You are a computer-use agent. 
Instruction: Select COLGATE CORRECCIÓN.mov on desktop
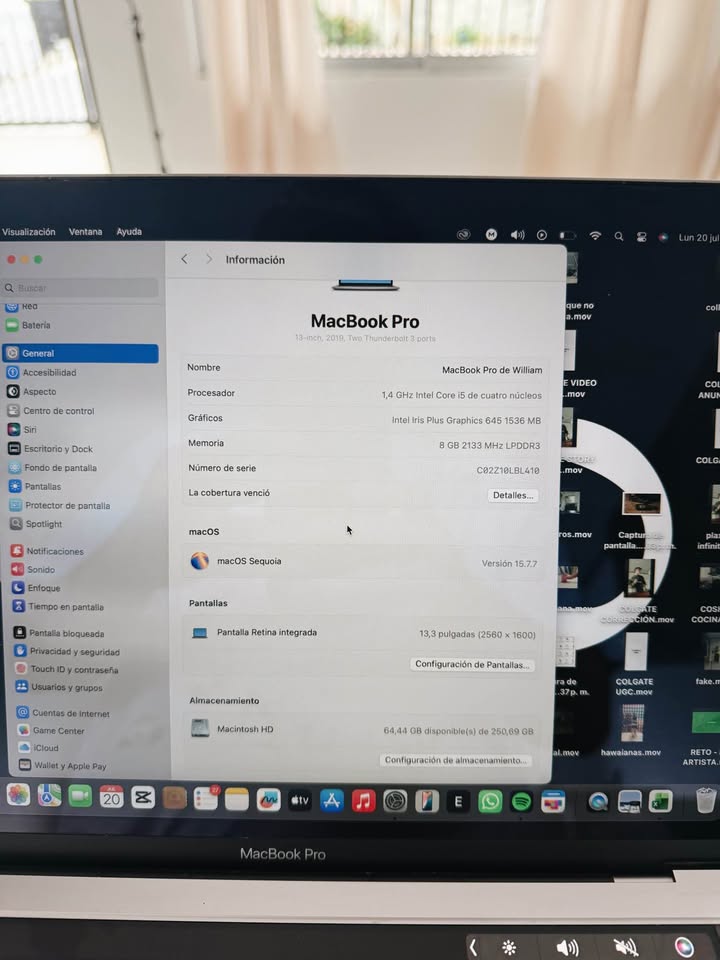[638, 591]
